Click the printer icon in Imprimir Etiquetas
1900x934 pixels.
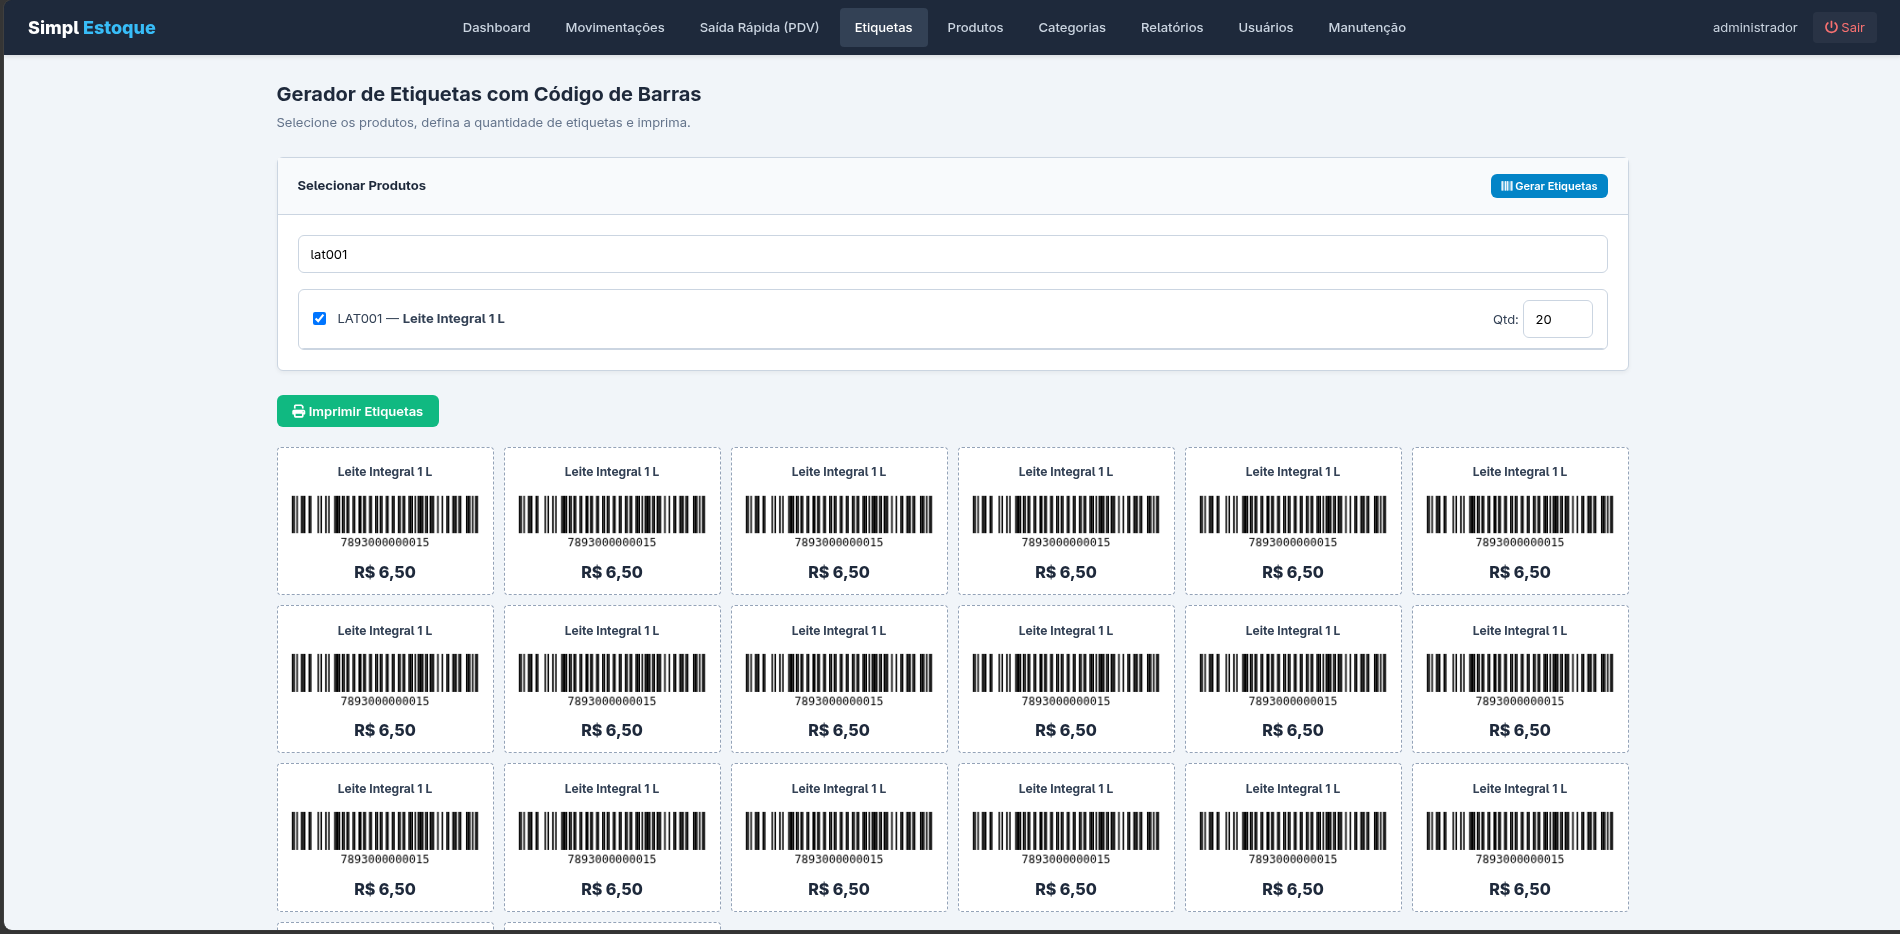(x=298, y=411)
